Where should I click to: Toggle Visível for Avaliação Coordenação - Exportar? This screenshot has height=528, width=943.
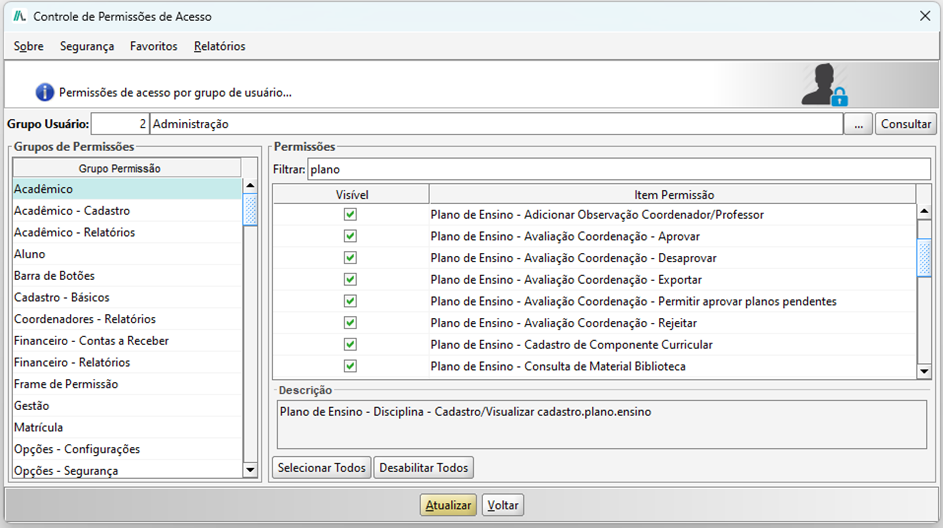point(350,280)
